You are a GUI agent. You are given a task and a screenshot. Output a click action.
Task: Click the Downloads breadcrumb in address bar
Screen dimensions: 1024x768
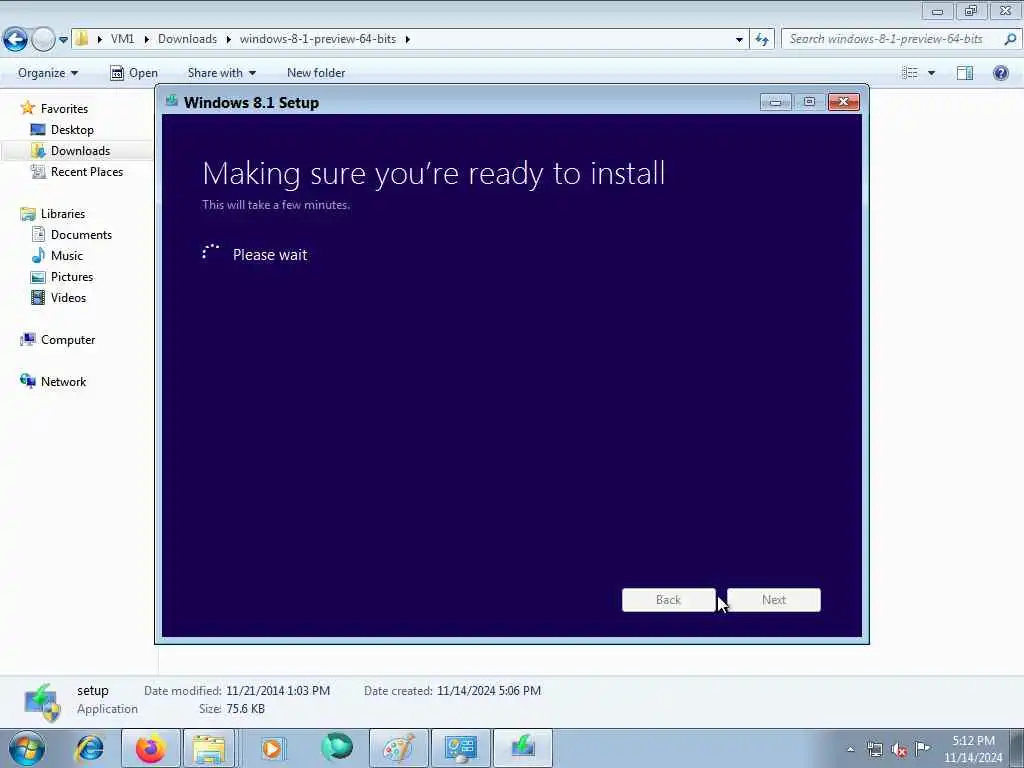[187, 39]
